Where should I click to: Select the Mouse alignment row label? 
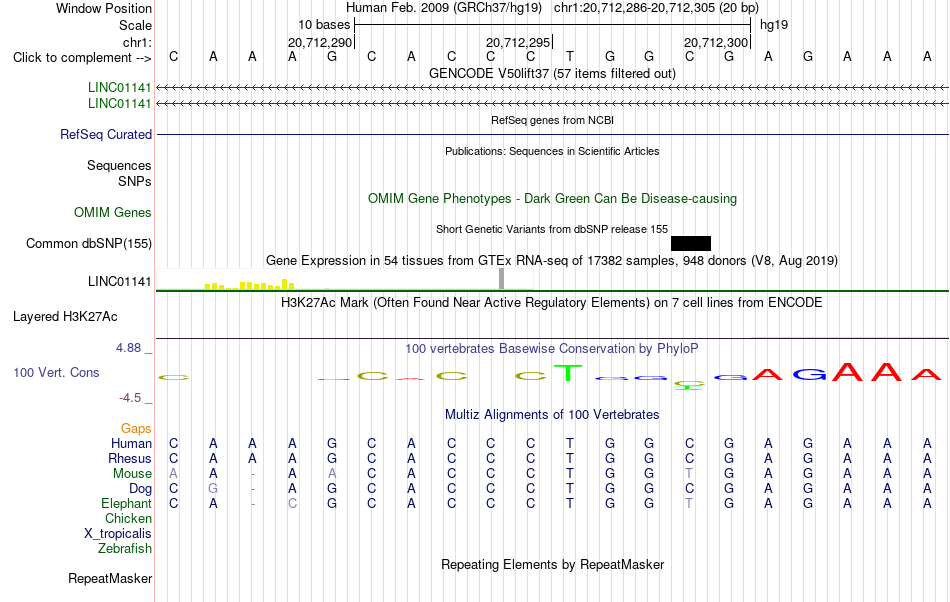point(132,474)
